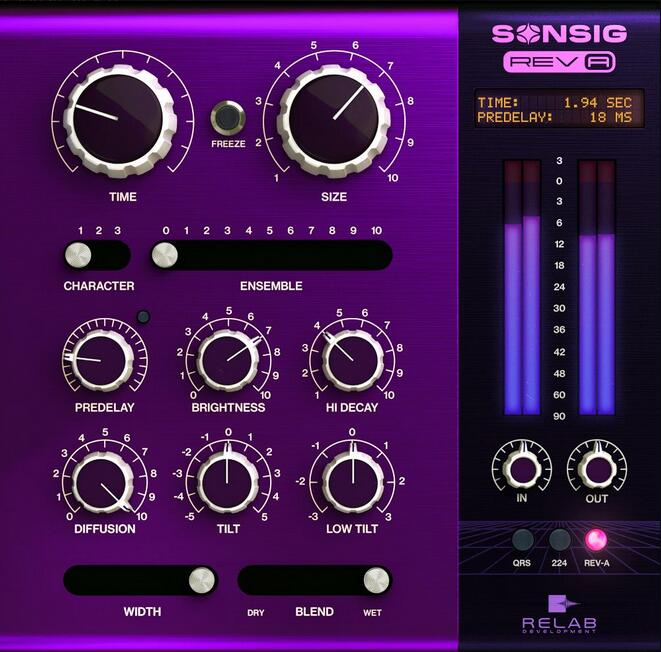
Task: Click CHARACTER position 3 label
Action: click(118, 231)
